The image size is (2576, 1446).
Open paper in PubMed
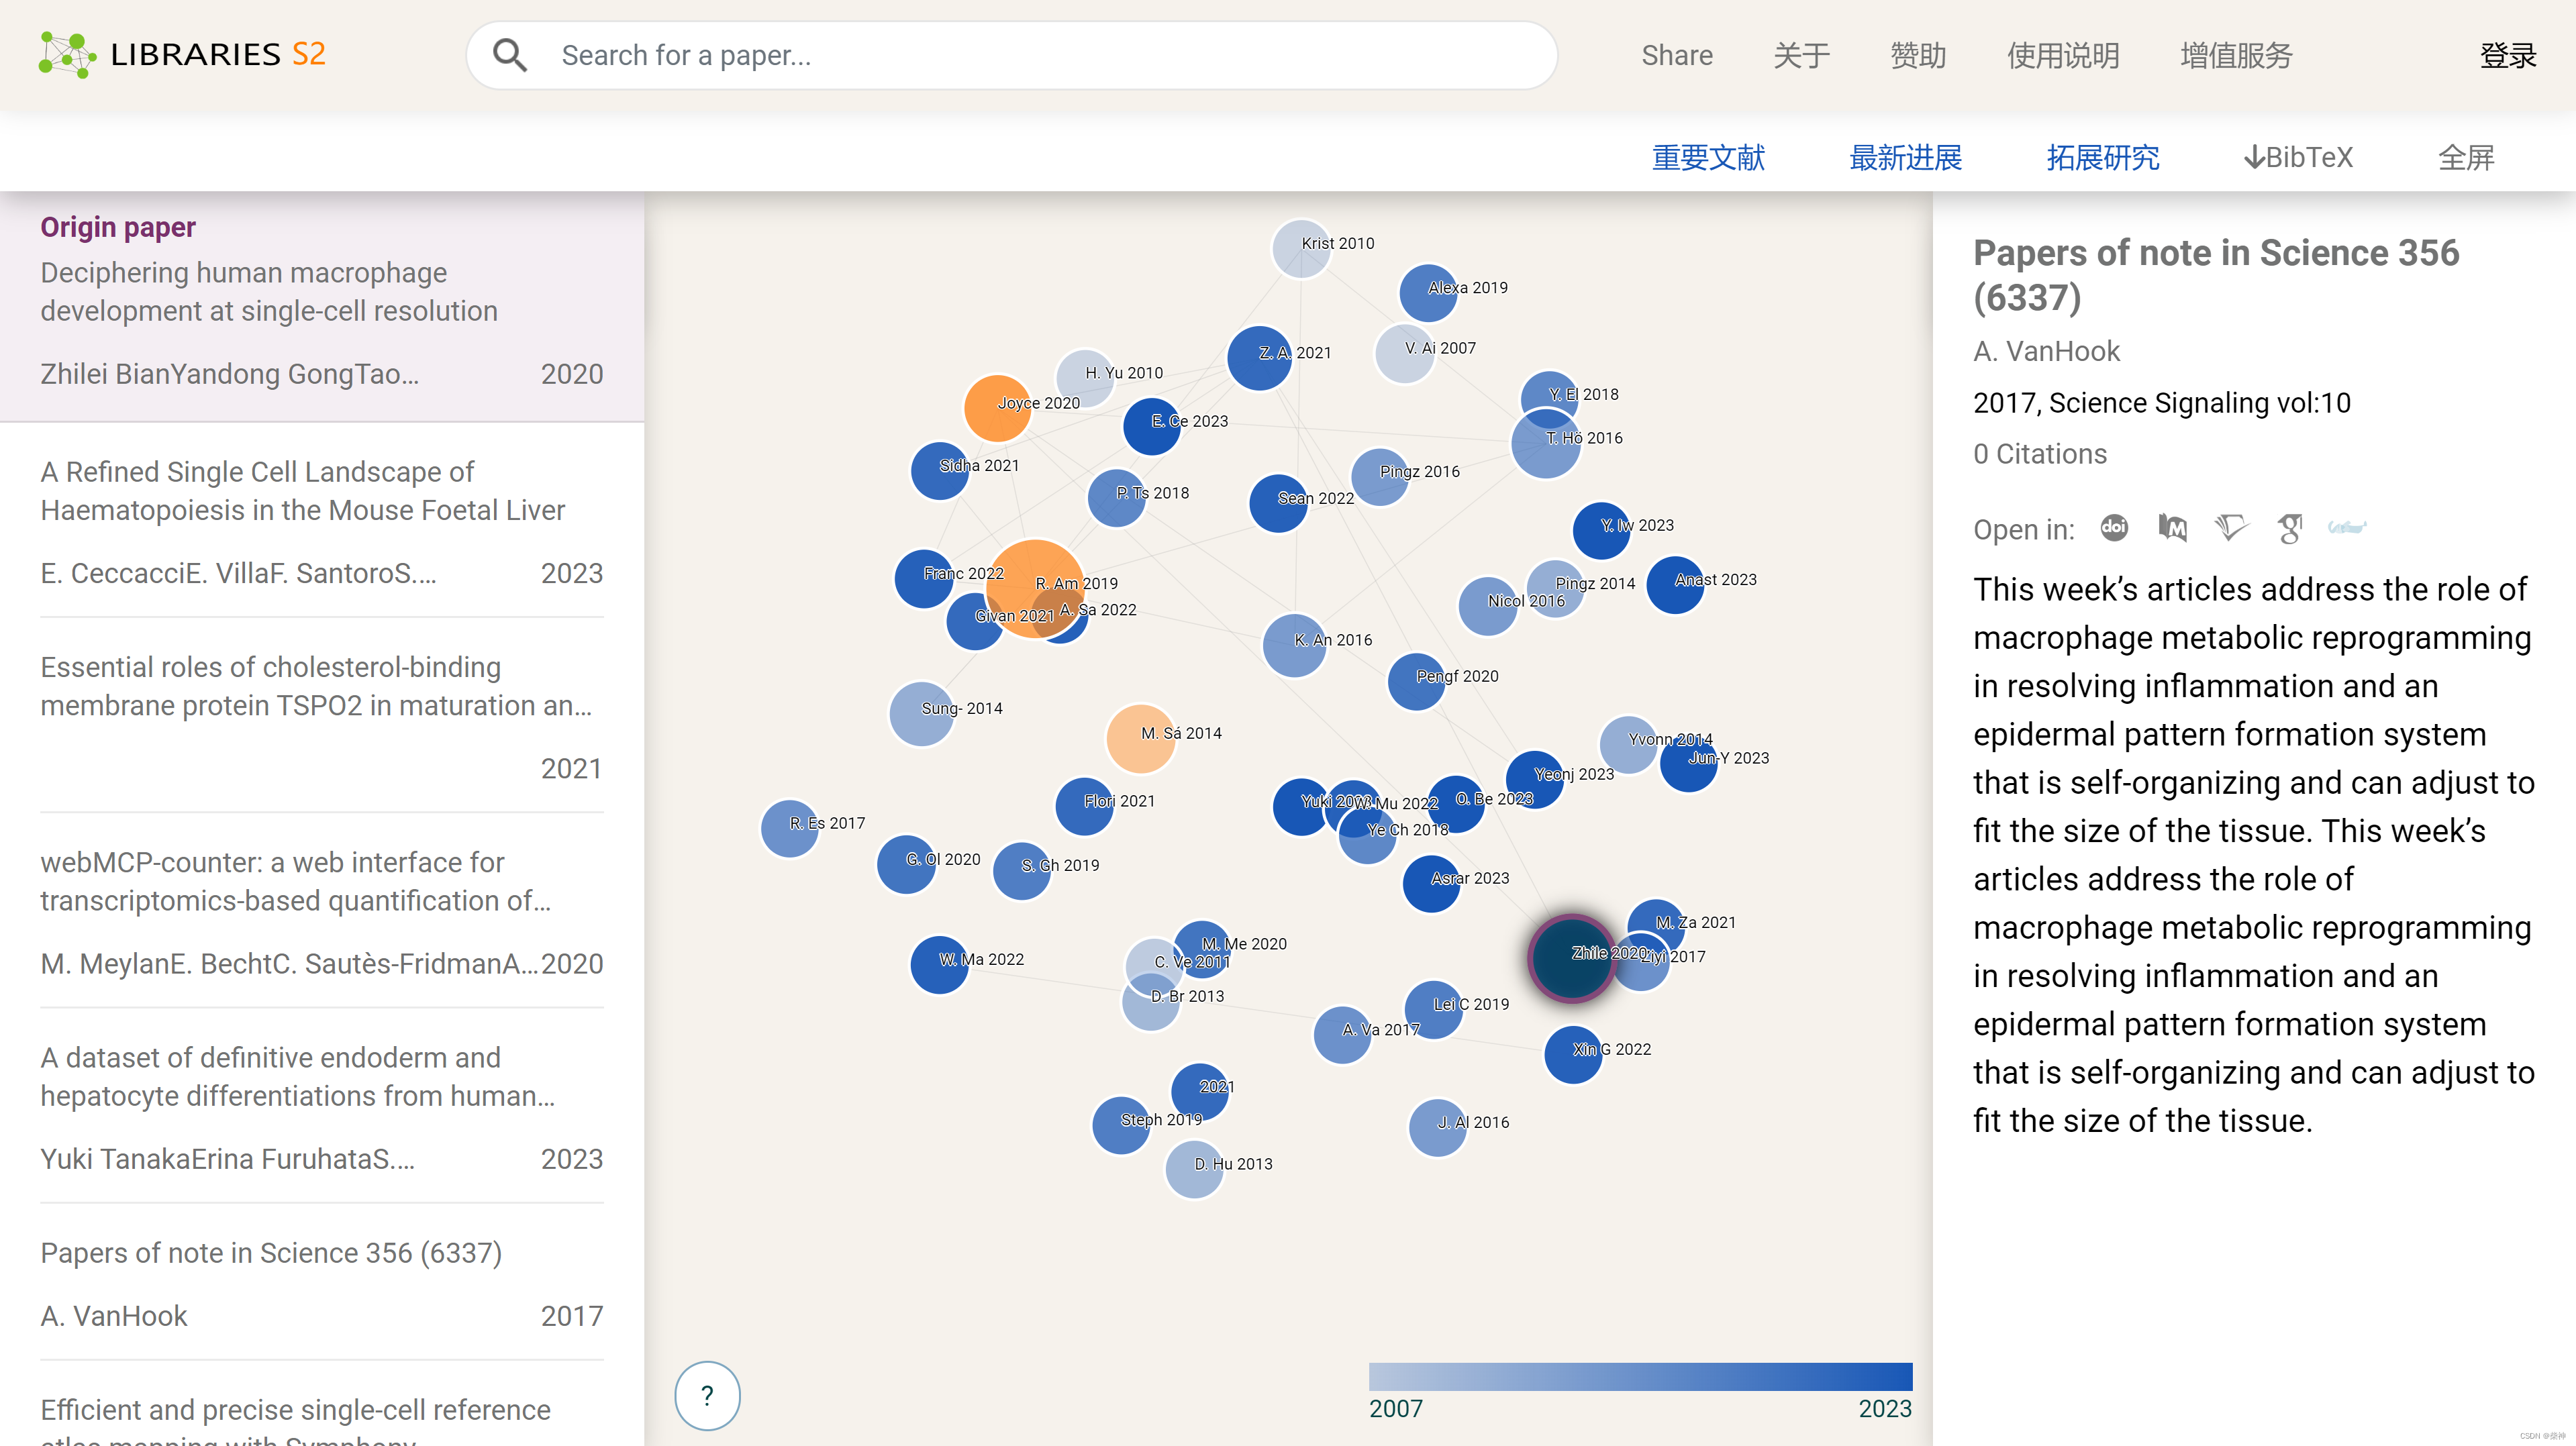(2172, 528)
